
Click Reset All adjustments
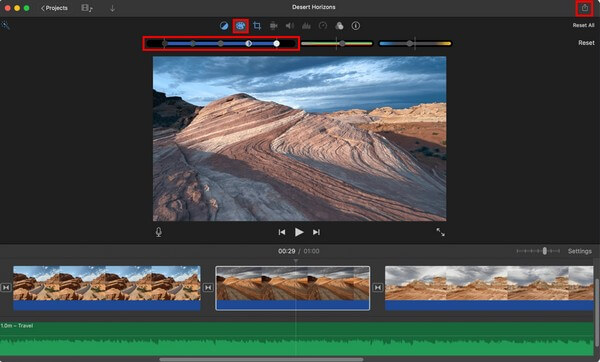tap(583, 25)
